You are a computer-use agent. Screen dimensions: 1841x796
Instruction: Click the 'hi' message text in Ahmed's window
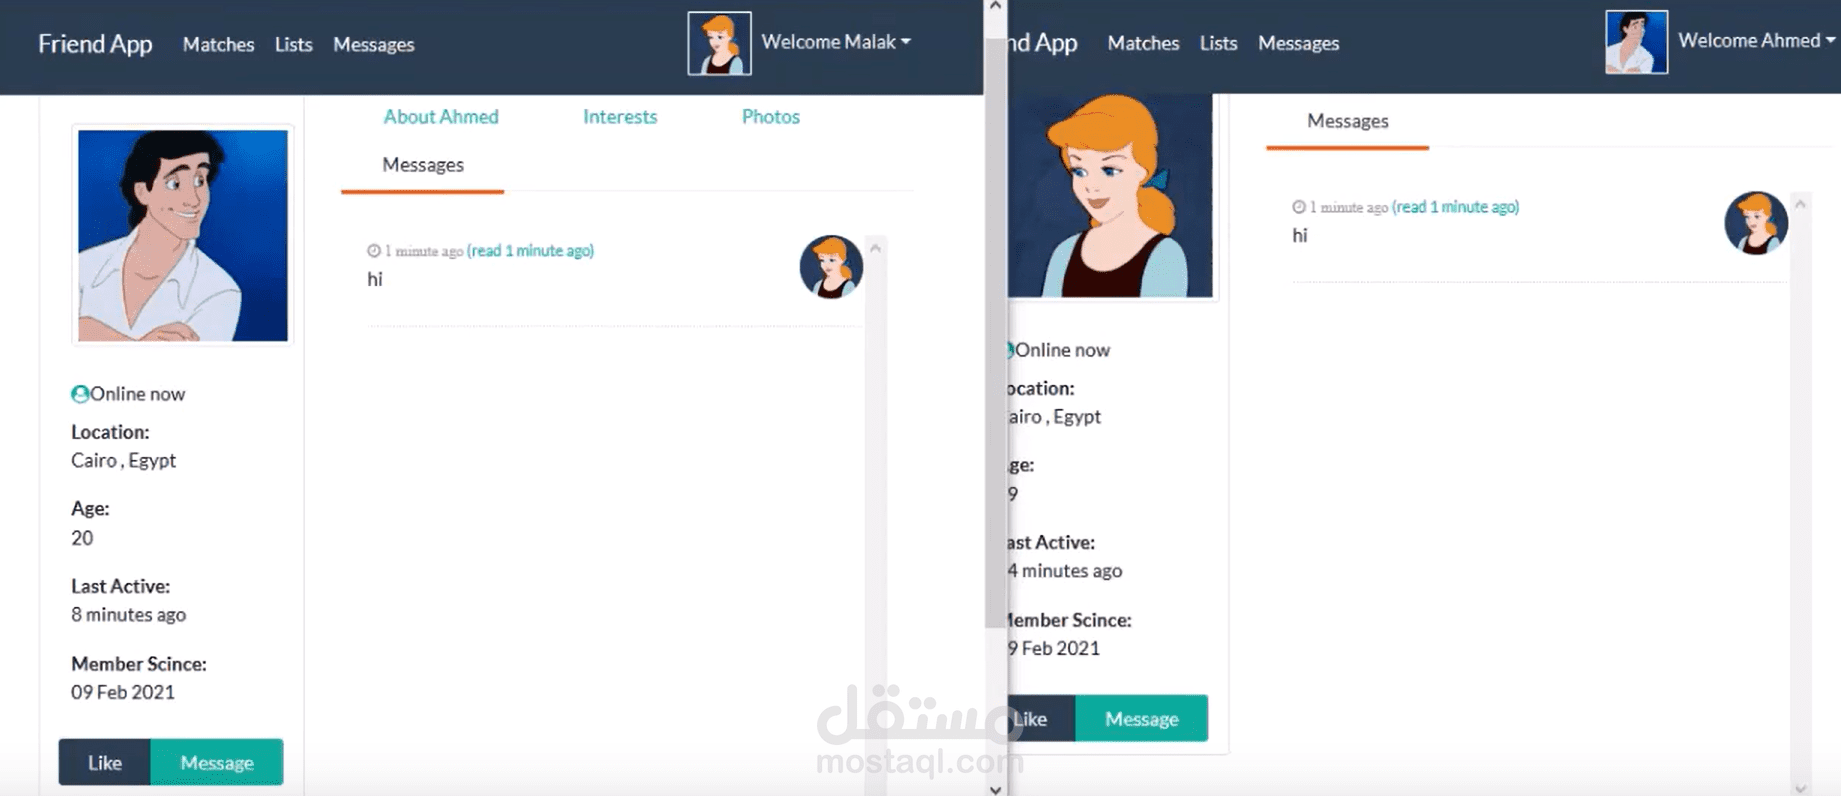click(x=1300, y=236)
